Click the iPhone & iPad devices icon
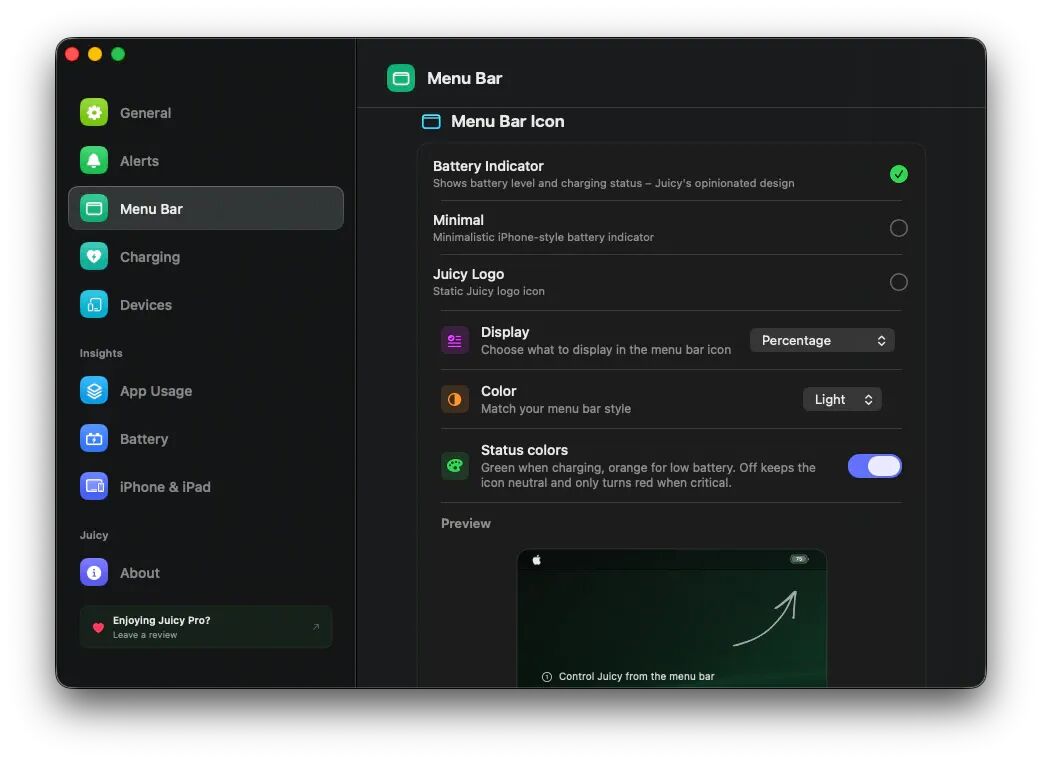The width and height of the screenshot is (1042, 762). point(94,486)
